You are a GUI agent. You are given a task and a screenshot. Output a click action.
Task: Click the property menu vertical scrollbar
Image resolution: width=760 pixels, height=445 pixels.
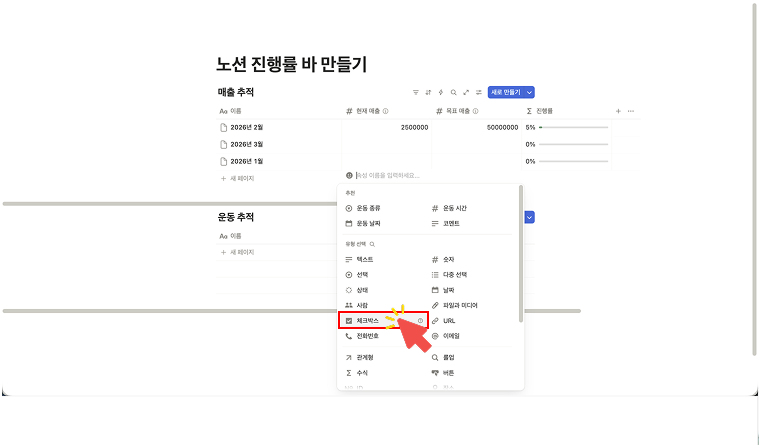521,254
